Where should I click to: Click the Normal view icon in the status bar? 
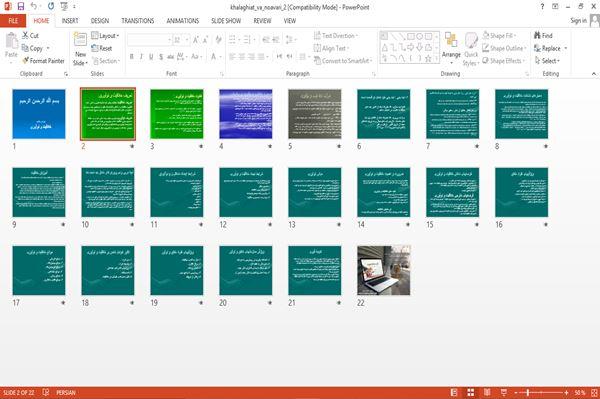(454, 392)
